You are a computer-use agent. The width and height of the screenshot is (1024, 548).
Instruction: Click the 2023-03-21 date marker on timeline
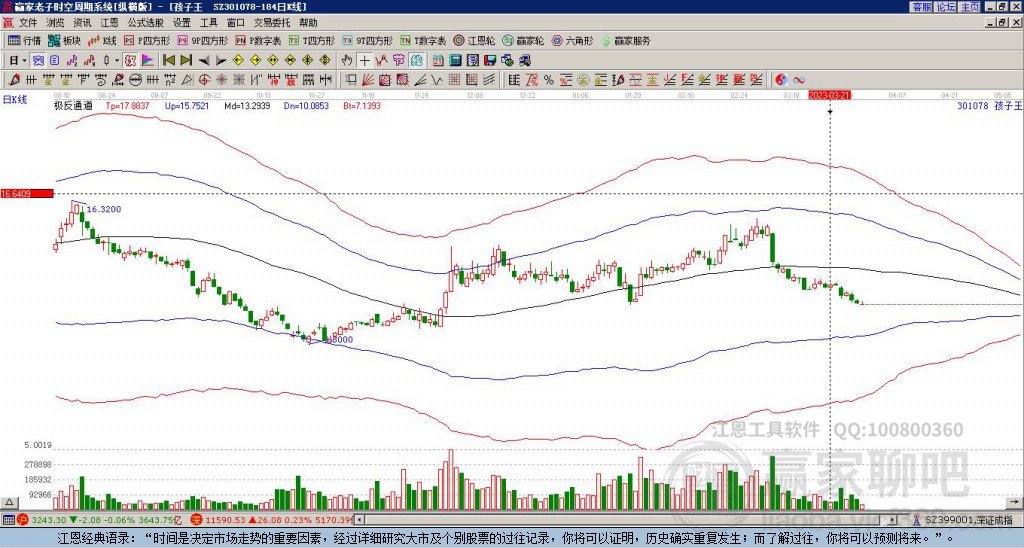tap(829, 95)
